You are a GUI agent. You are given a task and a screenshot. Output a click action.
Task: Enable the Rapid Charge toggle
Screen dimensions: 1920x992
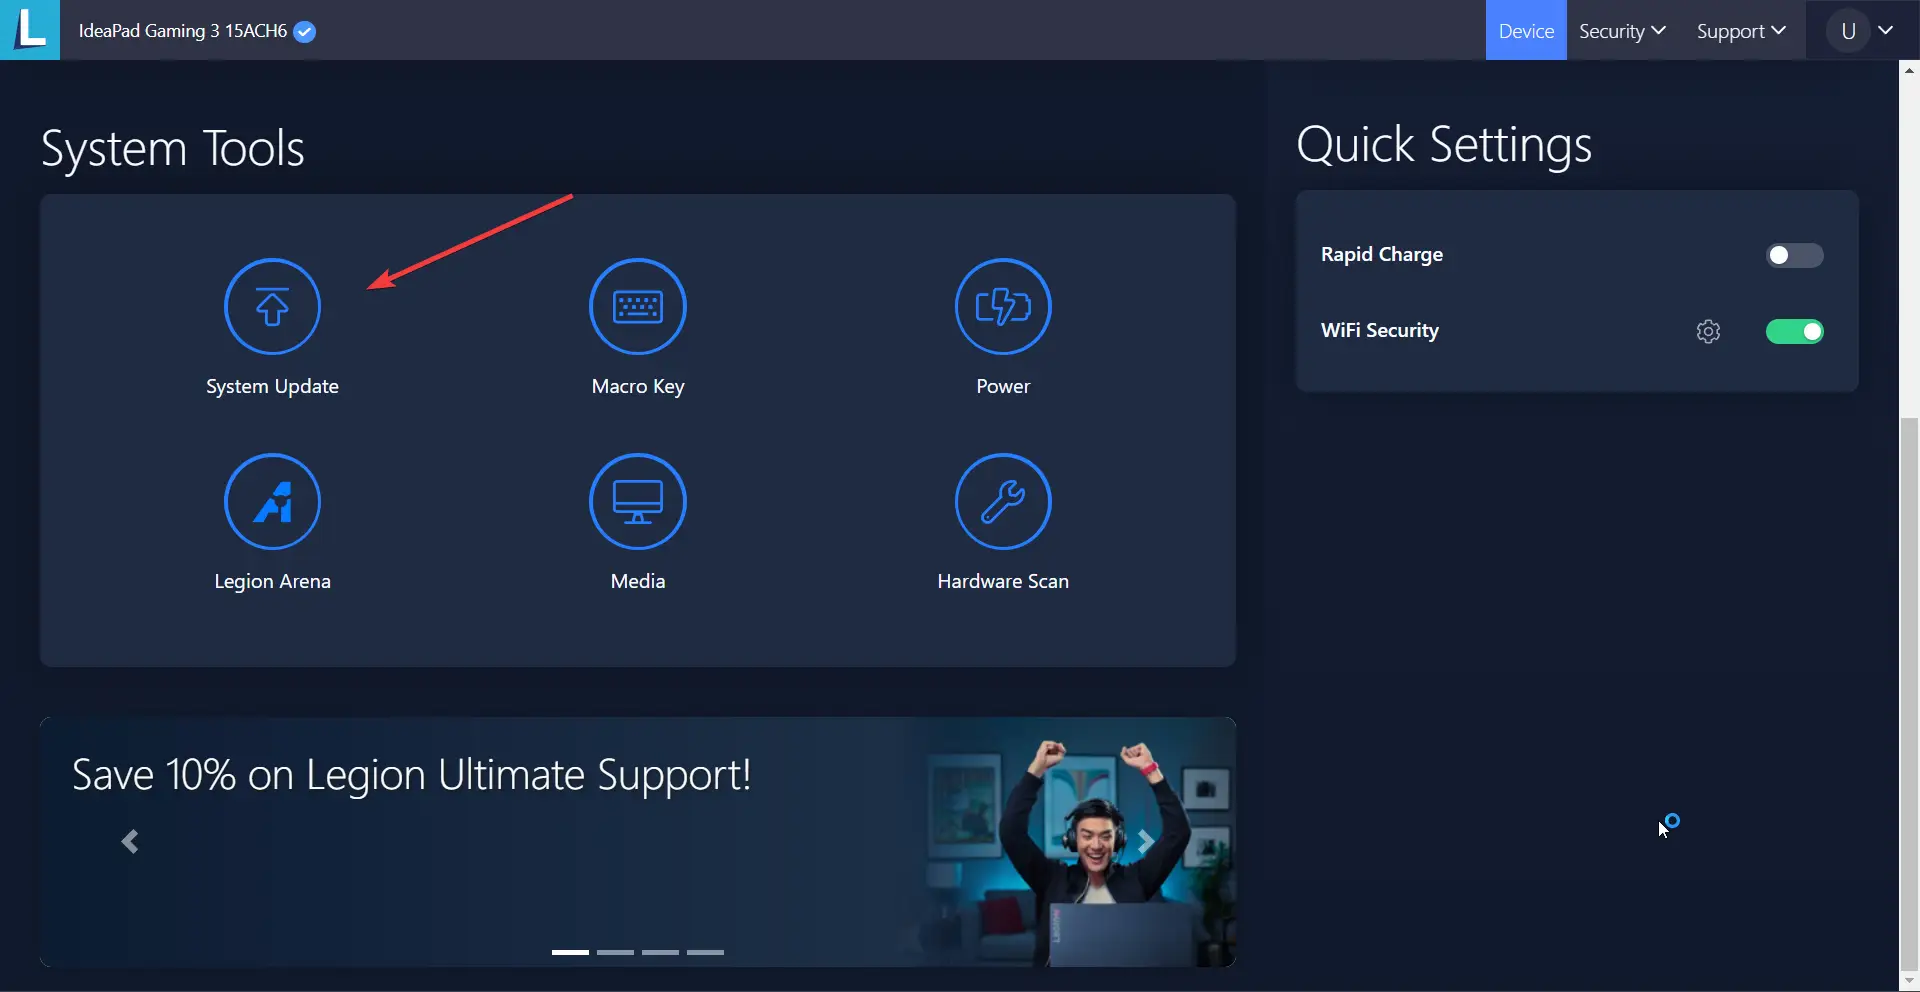pos(1794,255)
